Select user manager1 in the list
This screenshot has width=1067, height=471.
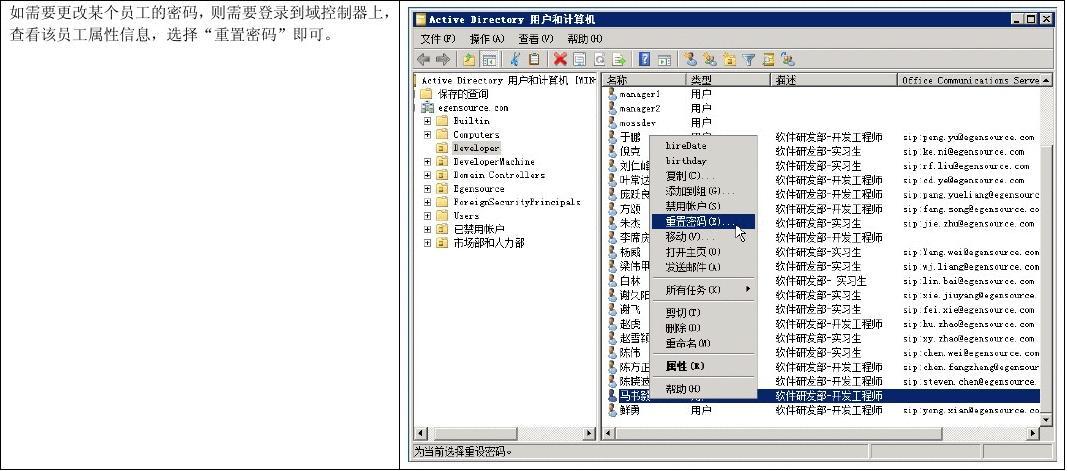tap(639, 94)
